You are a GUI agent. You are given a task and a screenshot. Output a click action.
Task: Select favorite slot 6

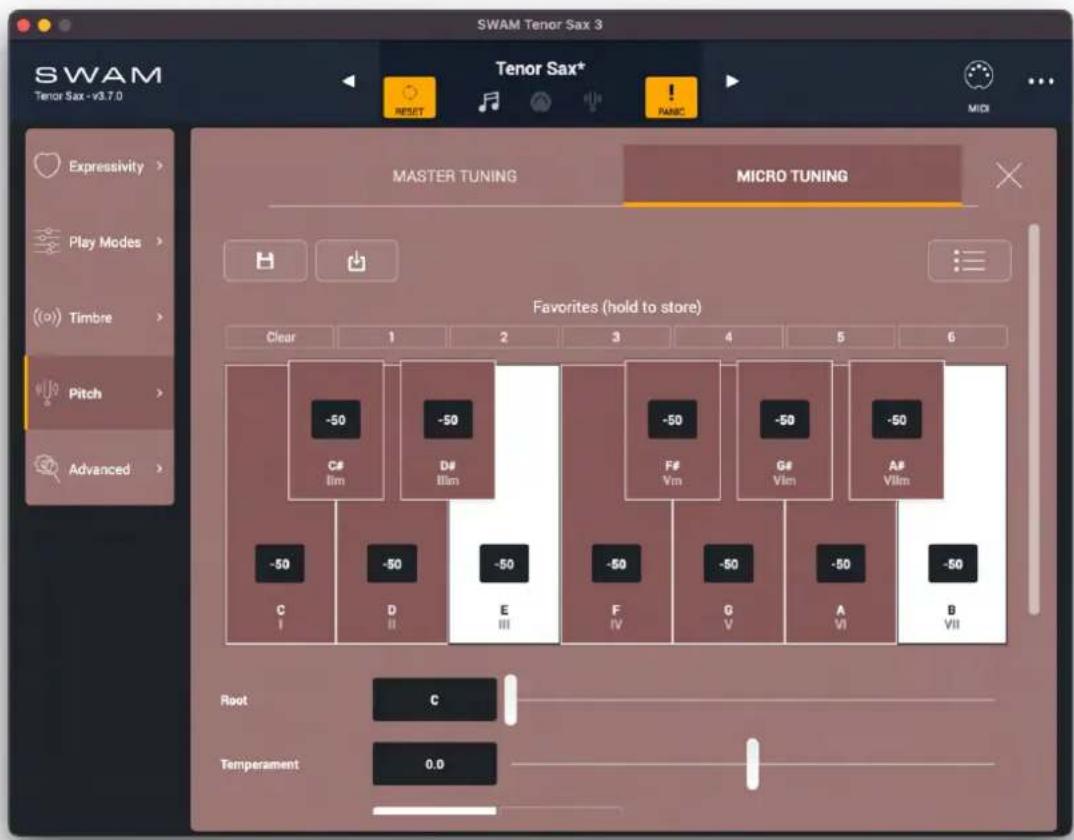pyautogui.click(x=952, y=337)
